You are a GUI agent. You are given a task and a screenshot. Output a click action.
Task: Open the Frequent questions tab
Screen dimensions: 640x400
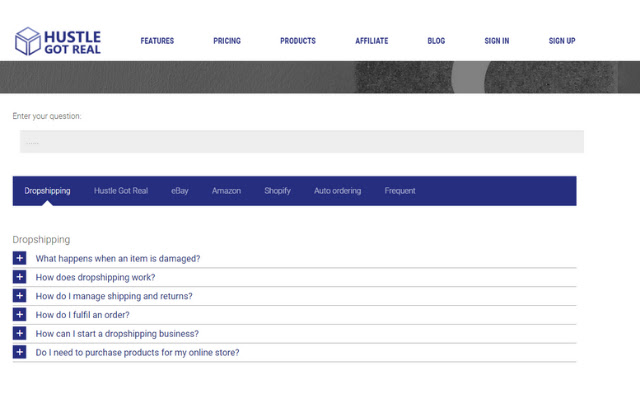[x=400, y=191]
